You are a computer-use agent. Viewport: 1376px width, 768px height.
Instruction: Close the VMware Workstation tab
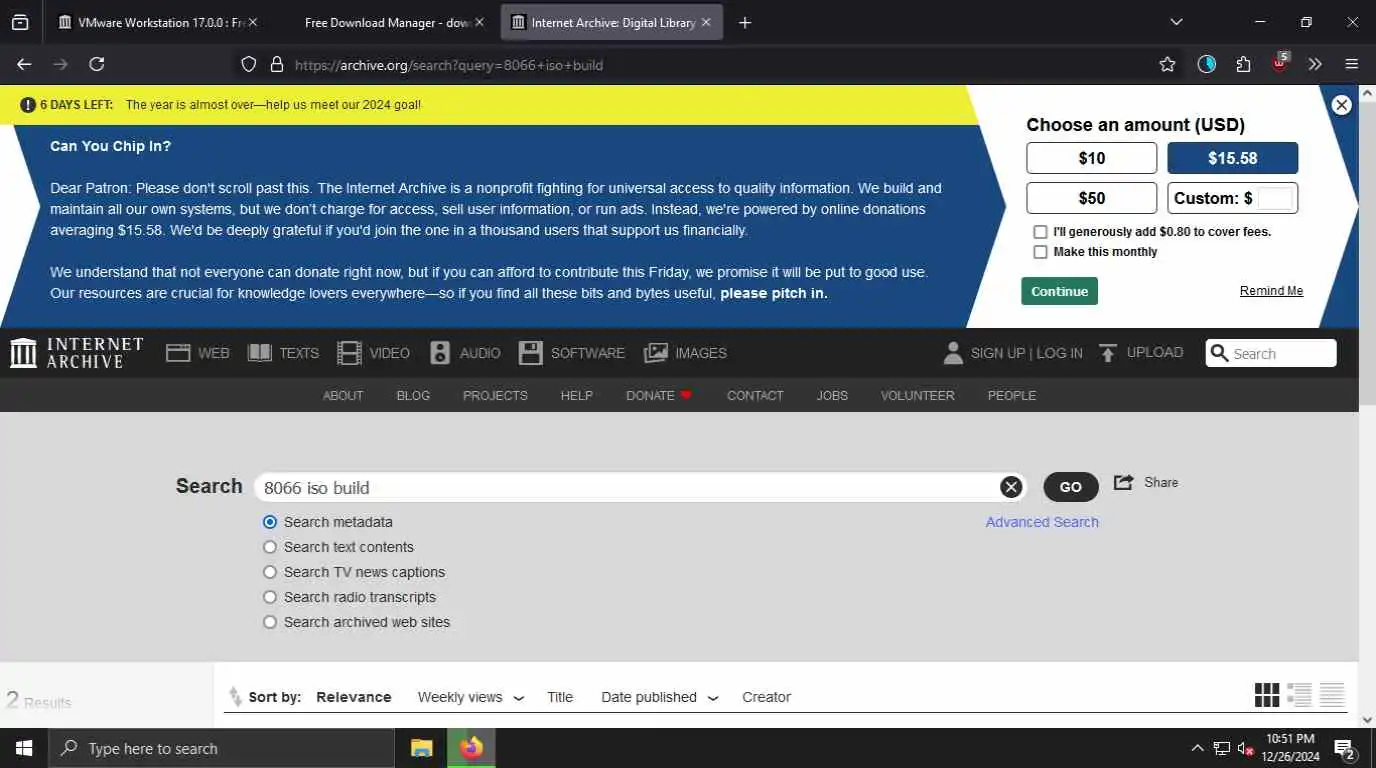coord(252,22)
